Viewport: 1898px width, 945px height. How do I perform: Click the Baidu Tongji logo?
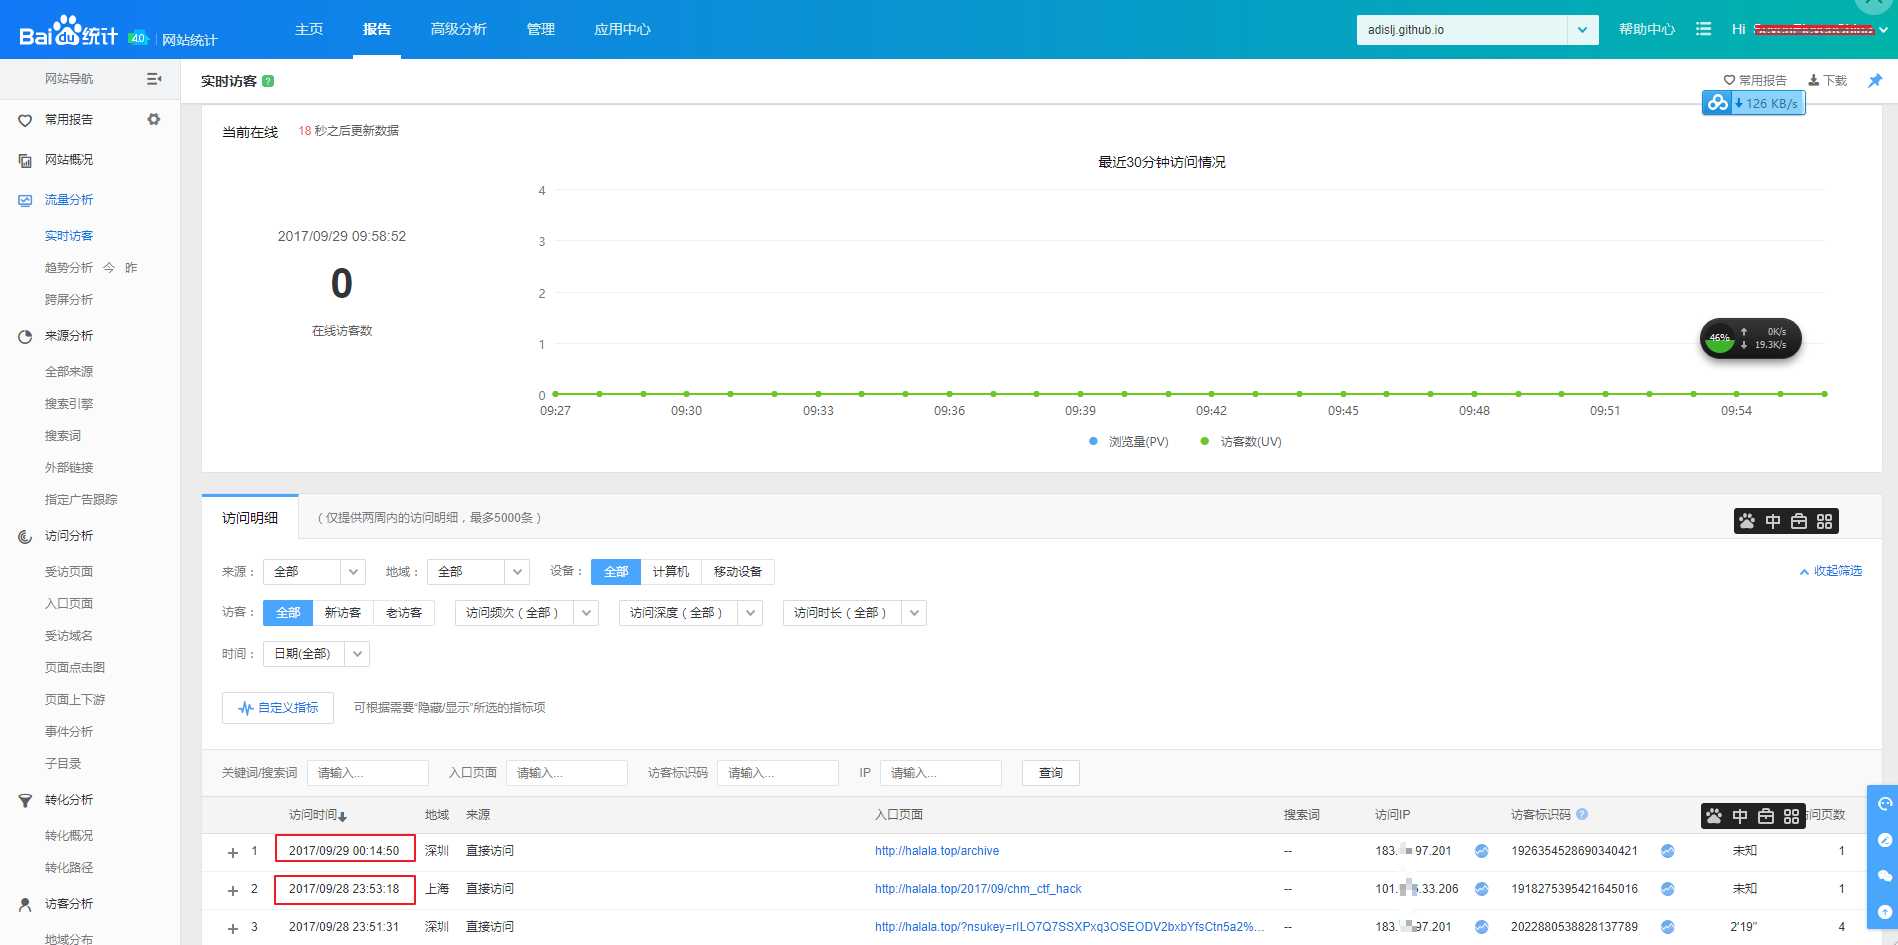point(68,32)
